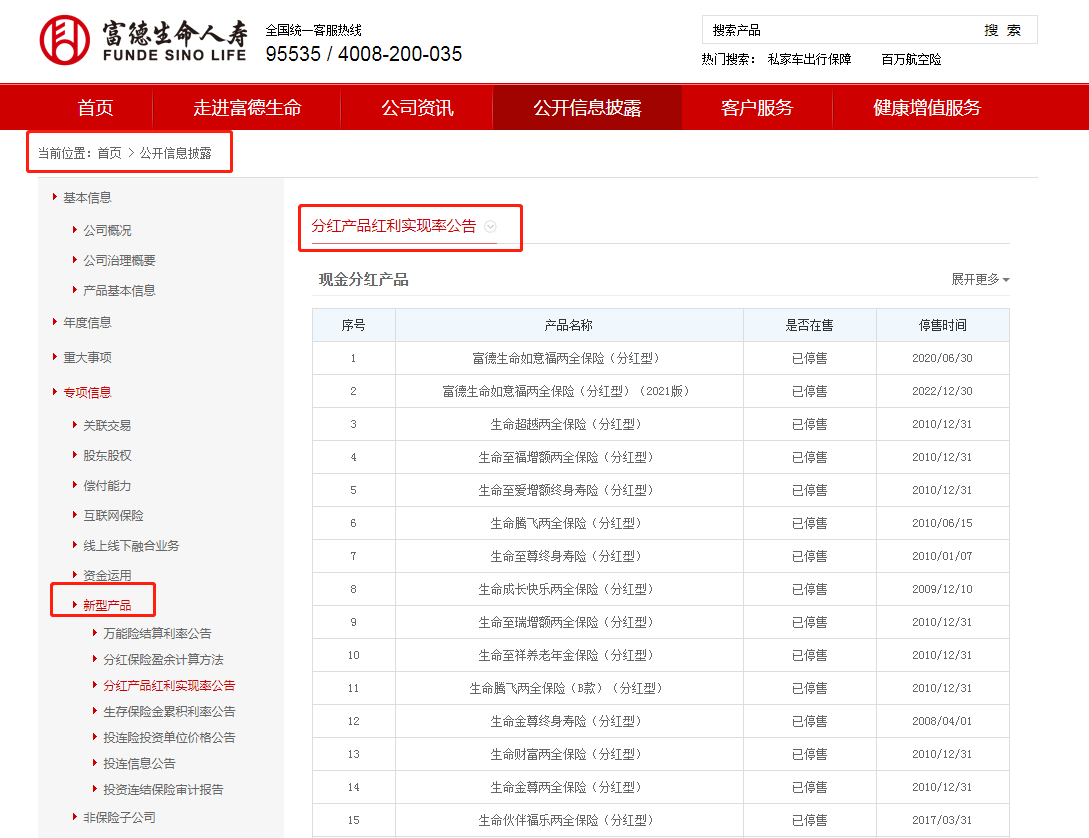Open 投连信息公告 sub-item
This screenshot has height=838, width=1089.
(x=139, y=763)
